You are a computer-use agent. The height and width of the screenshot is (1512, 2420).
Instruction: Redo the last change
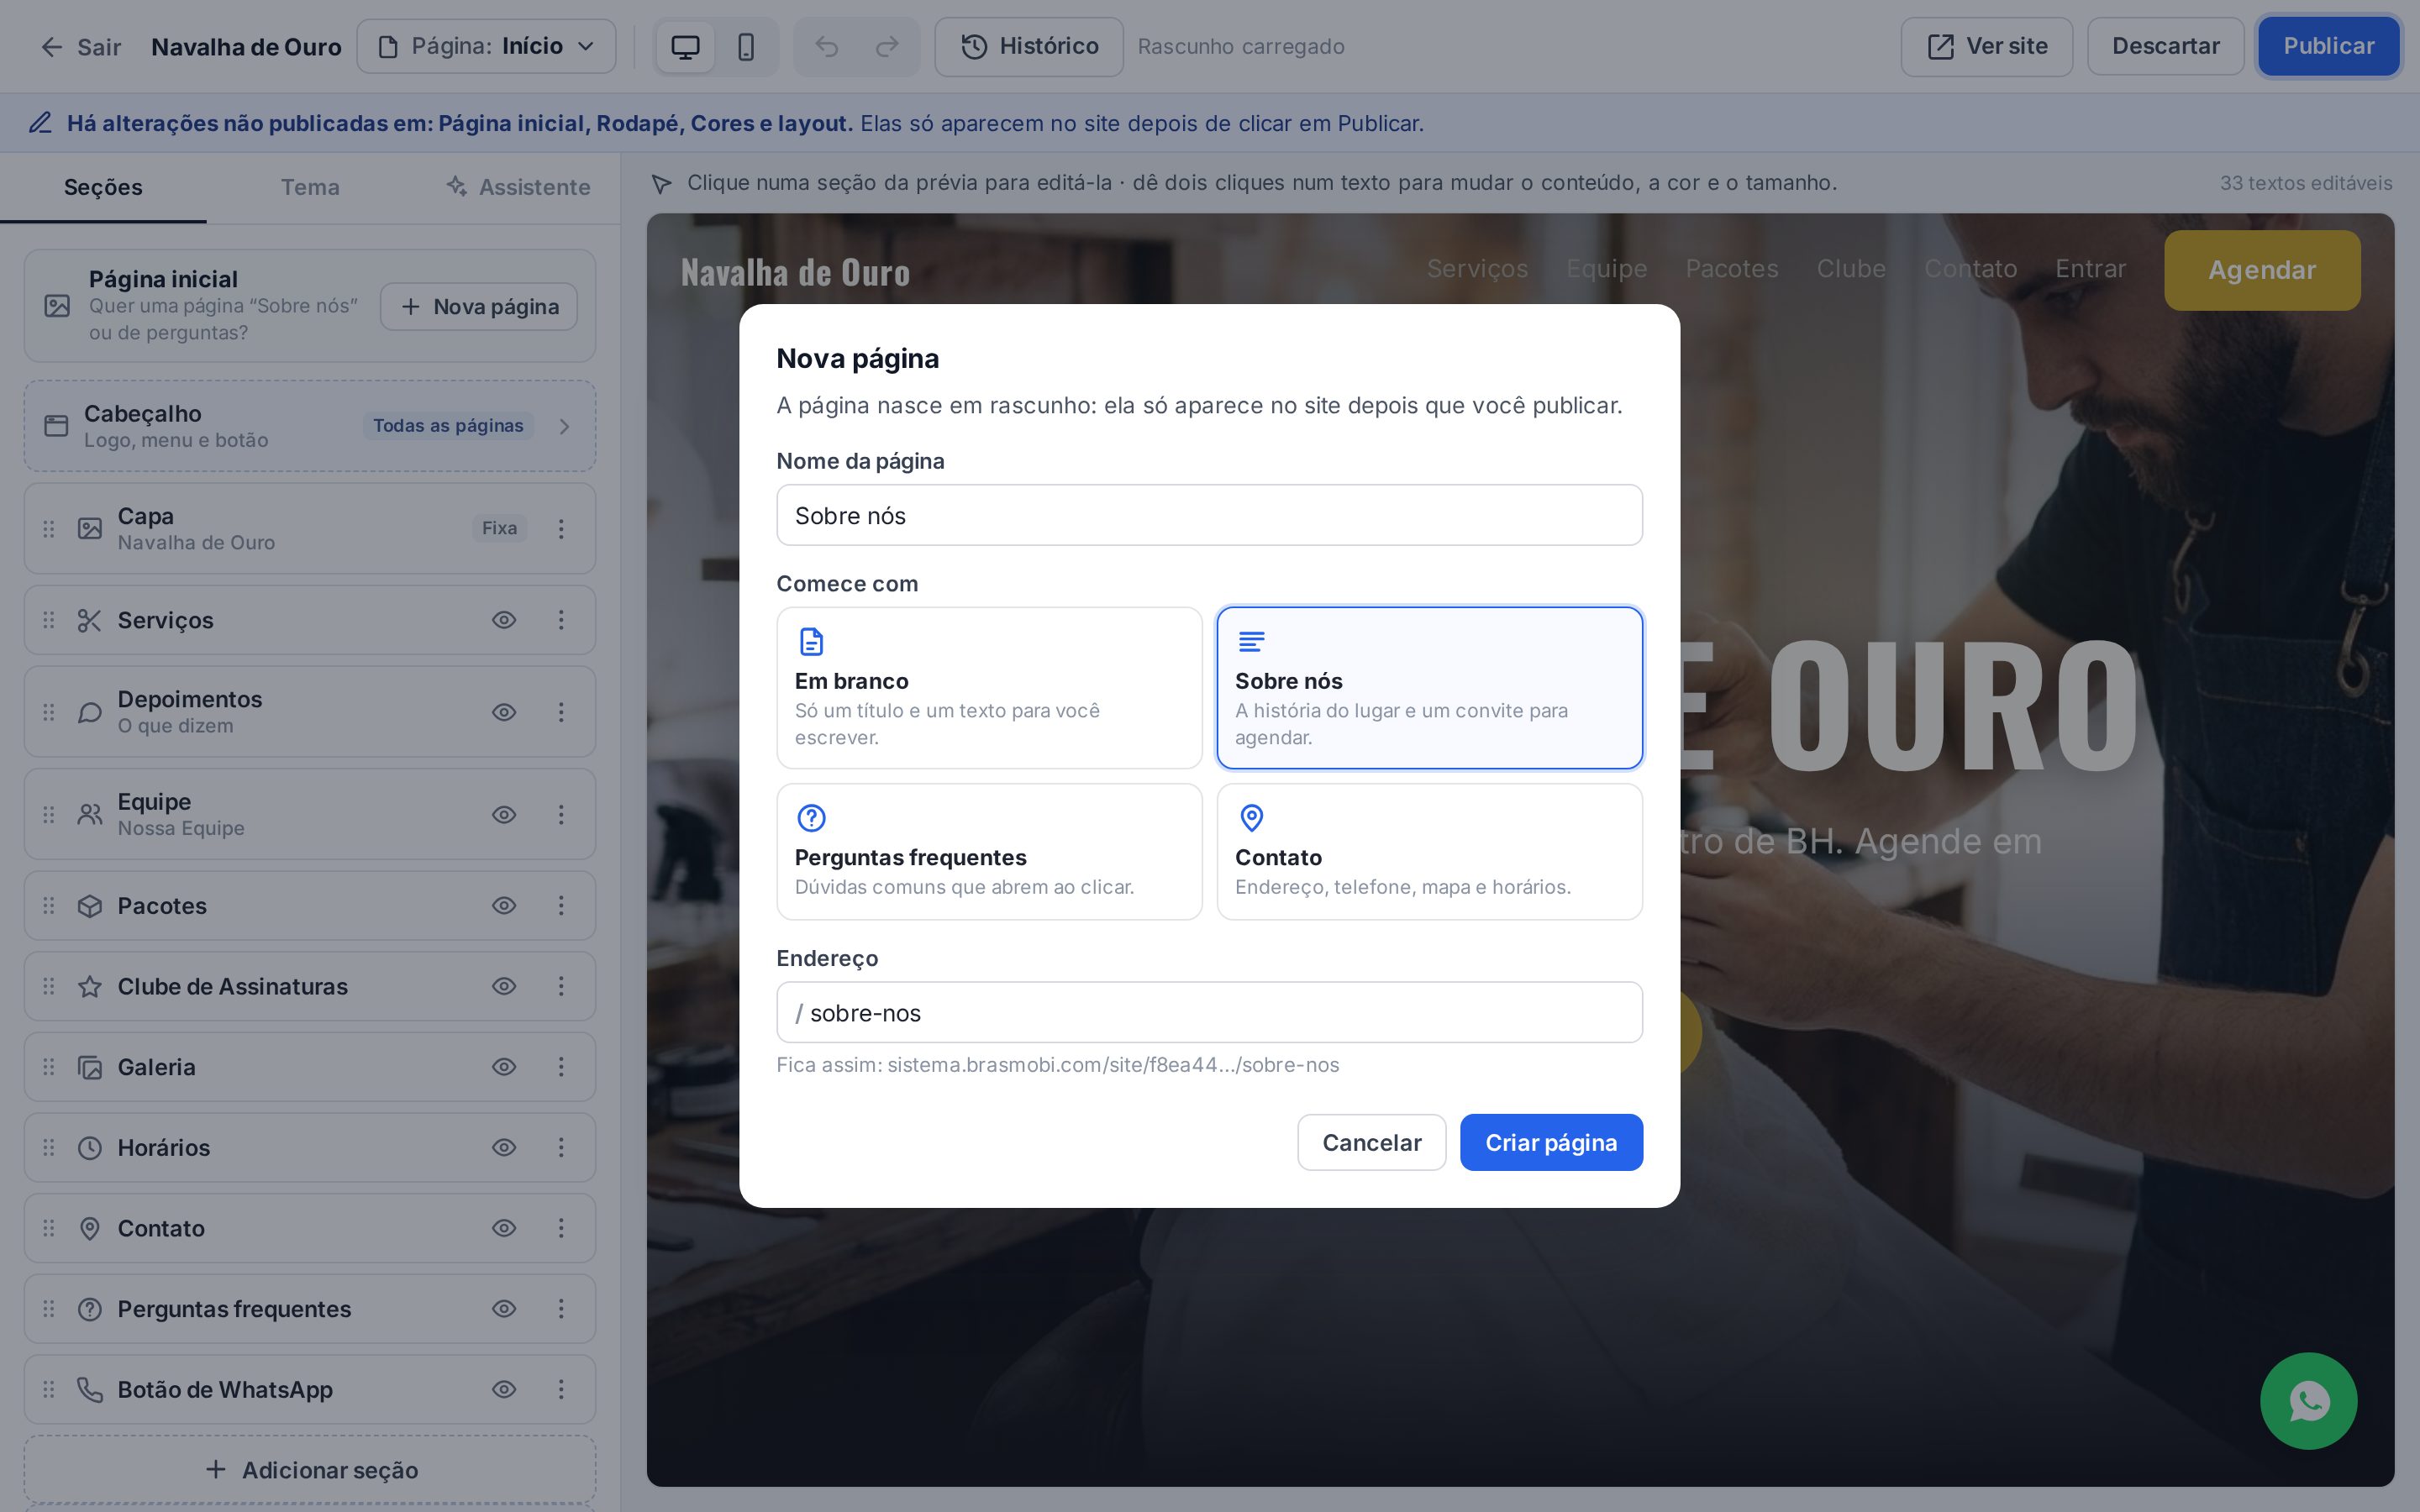coord(887,47)
